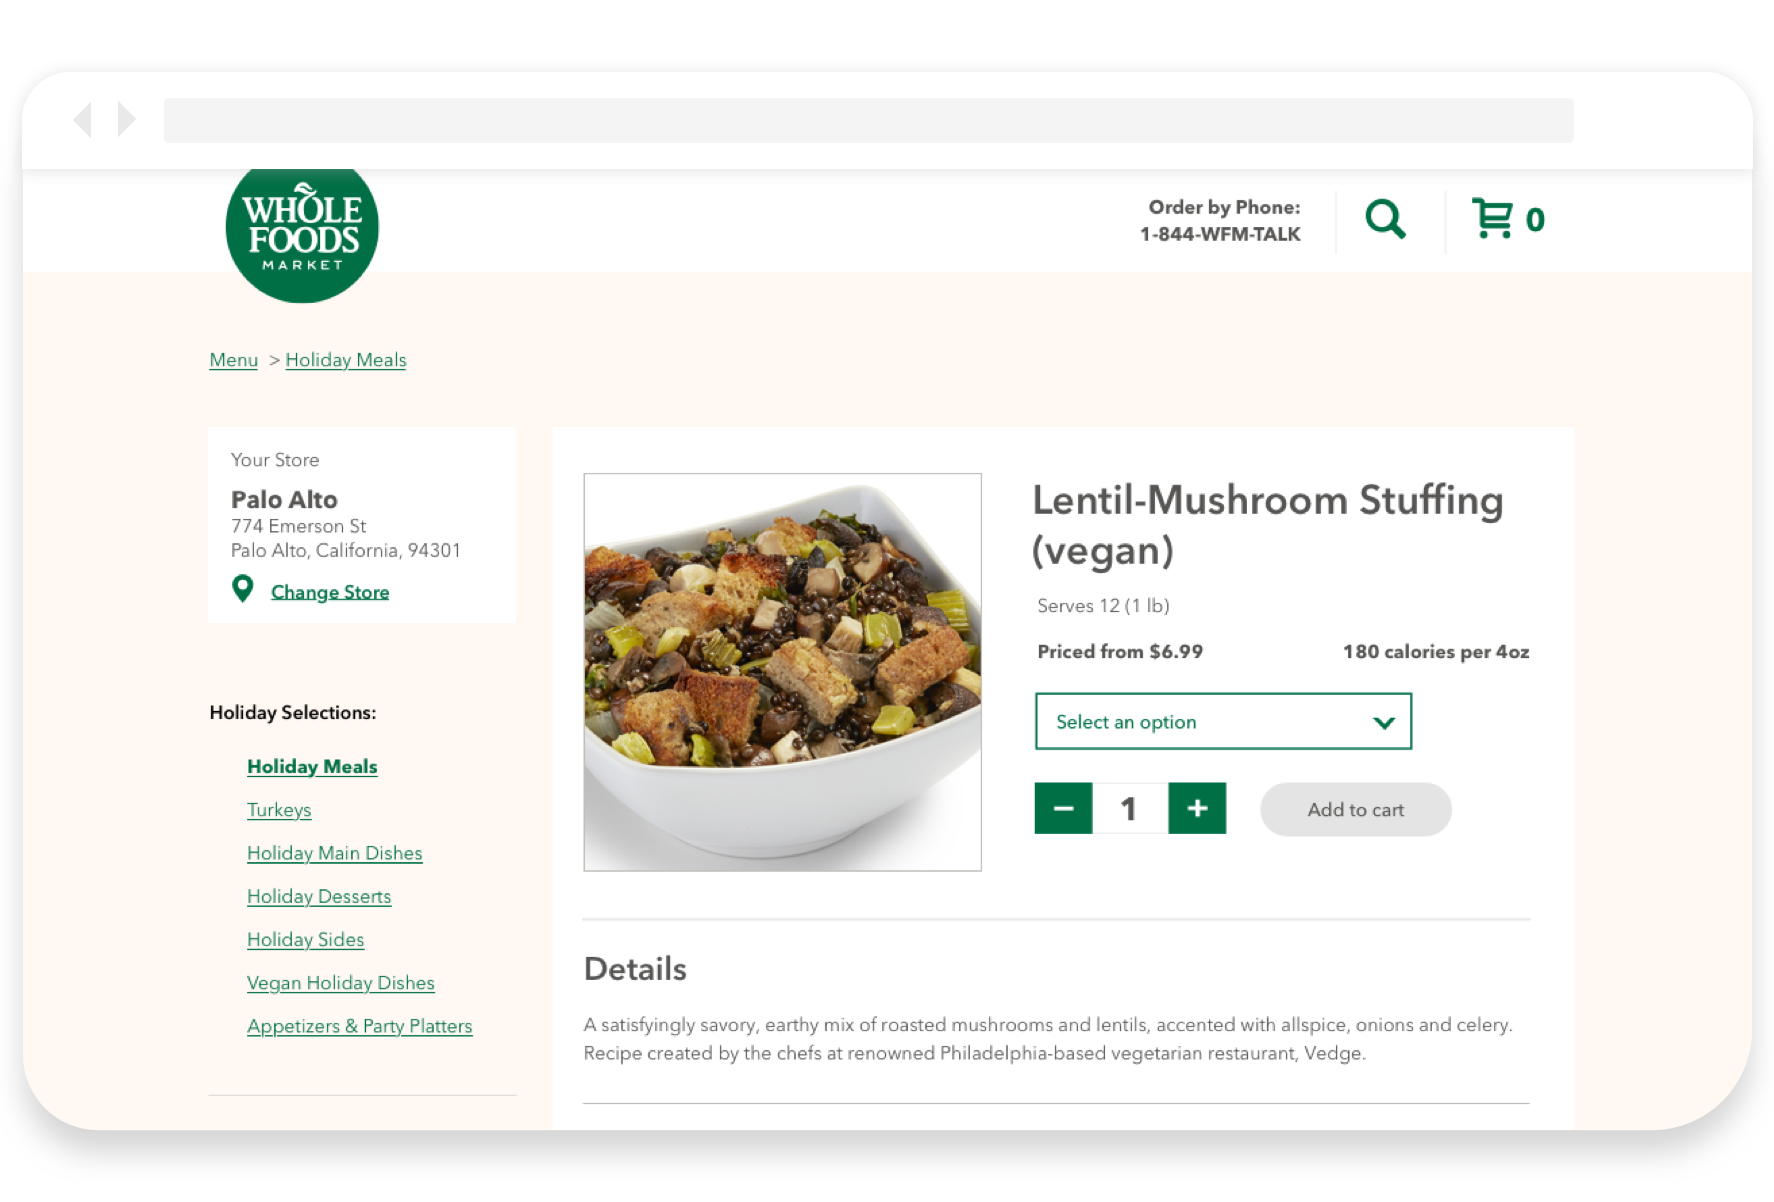Open the Holiday Meals breadcrumb link
The height and width of the screenshot is (1202, 1774).
(x=346, y=360)
